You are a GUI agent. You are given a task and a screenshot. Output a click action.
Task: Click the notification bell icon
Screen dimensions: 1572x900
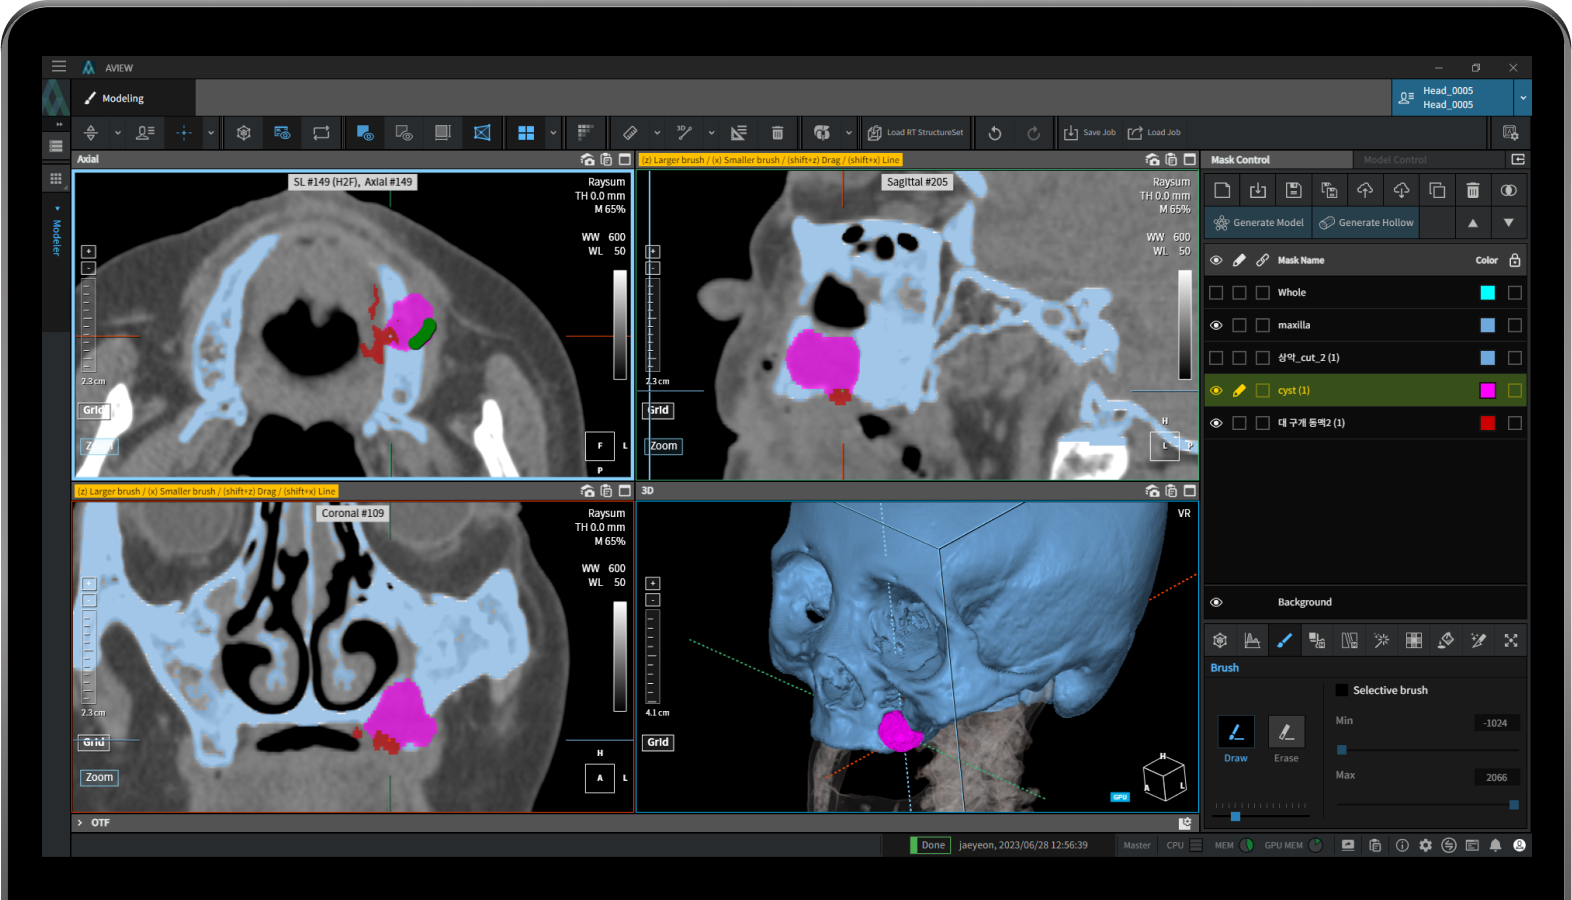[x=1495, y=845]
